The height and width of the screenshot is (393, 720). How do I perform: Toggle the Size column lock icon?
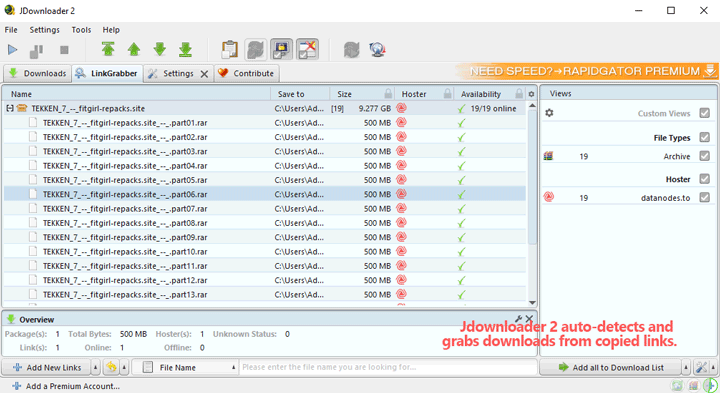388,94
